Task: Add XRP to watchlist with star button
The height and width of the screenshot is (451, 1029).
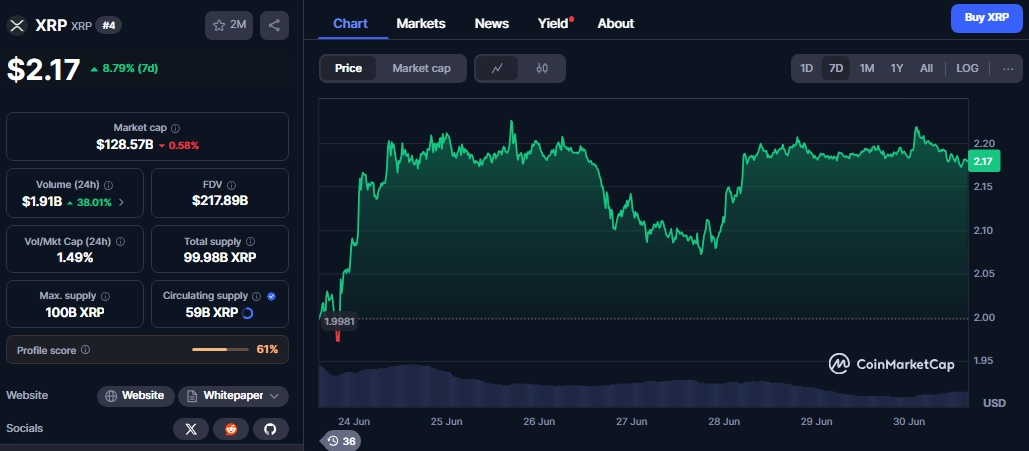Action: 229,26
